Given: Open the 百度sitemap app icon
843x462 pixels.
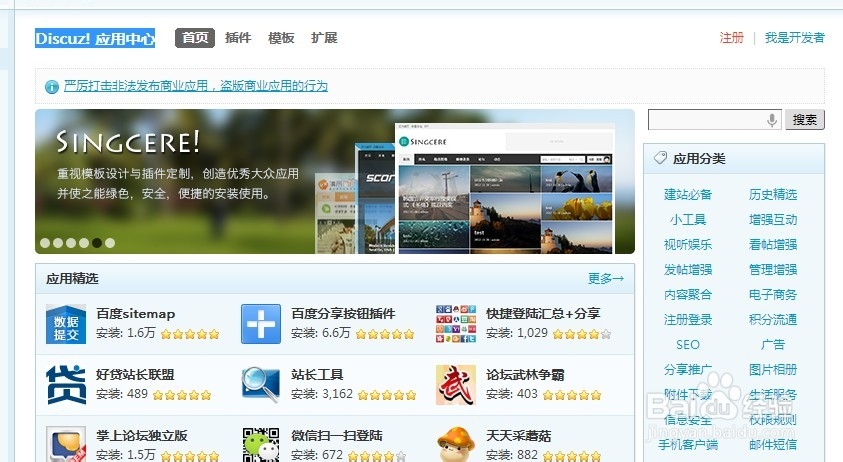Looking at the screenshot, I should coord(66,324).
